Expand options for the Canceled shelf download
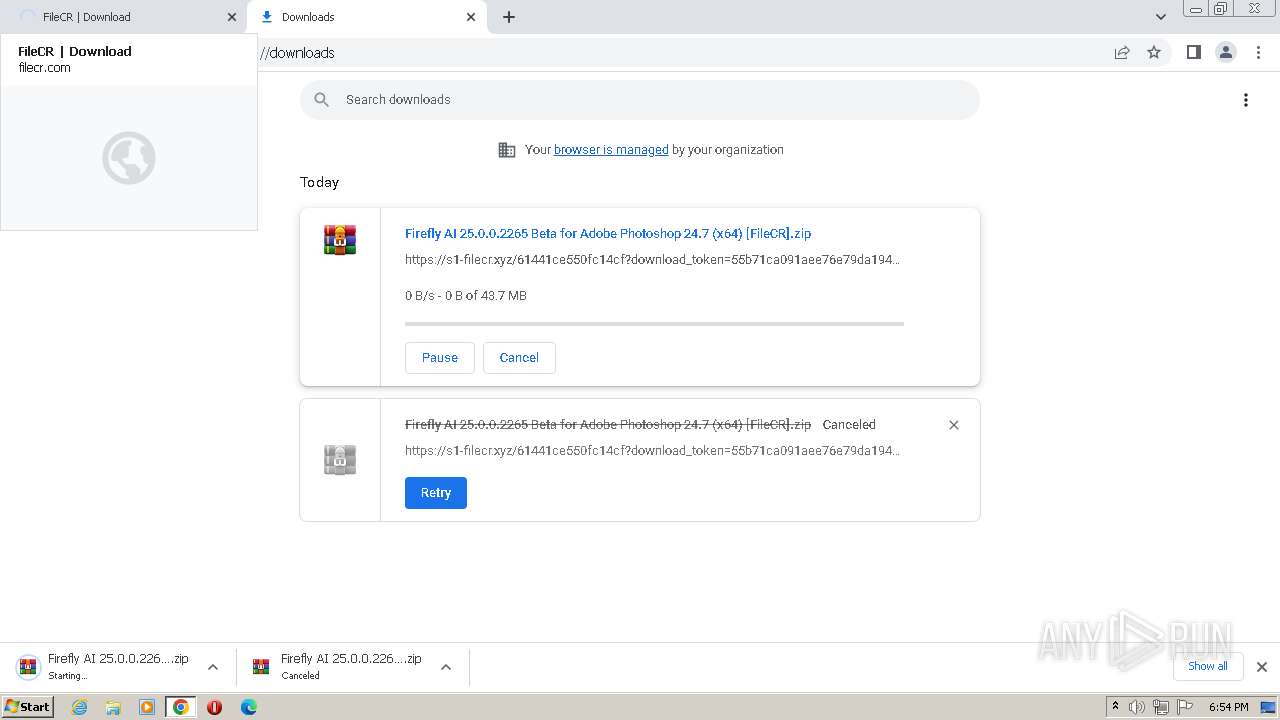1280x720 pixels. tap(446, 667)
